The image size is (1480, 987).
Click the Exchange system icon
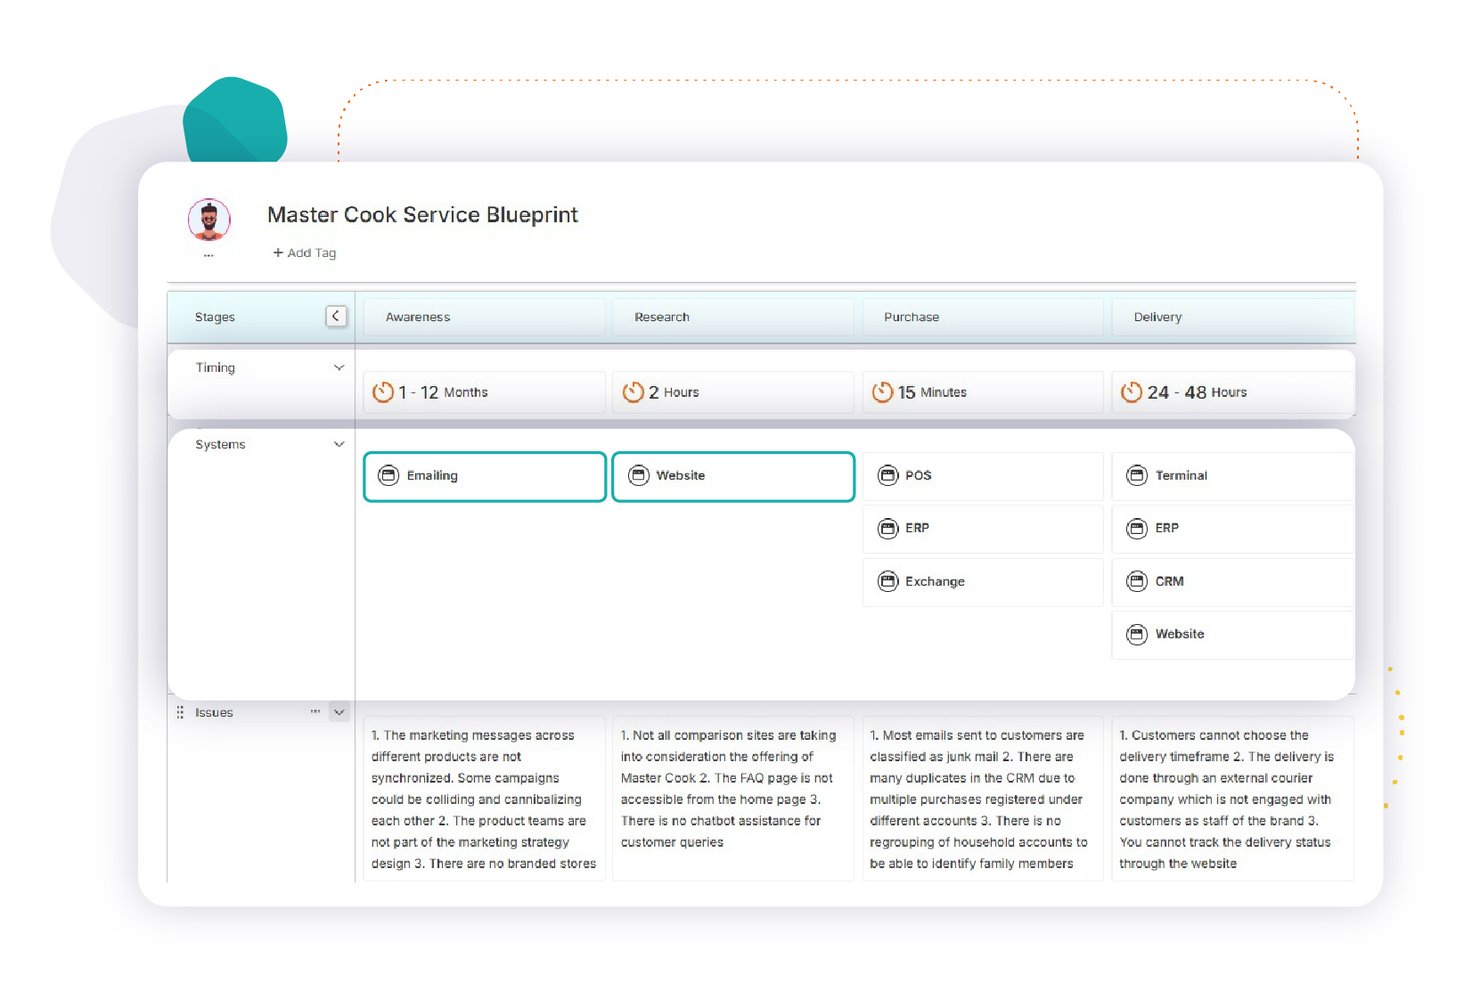click(x=888, y=581)
